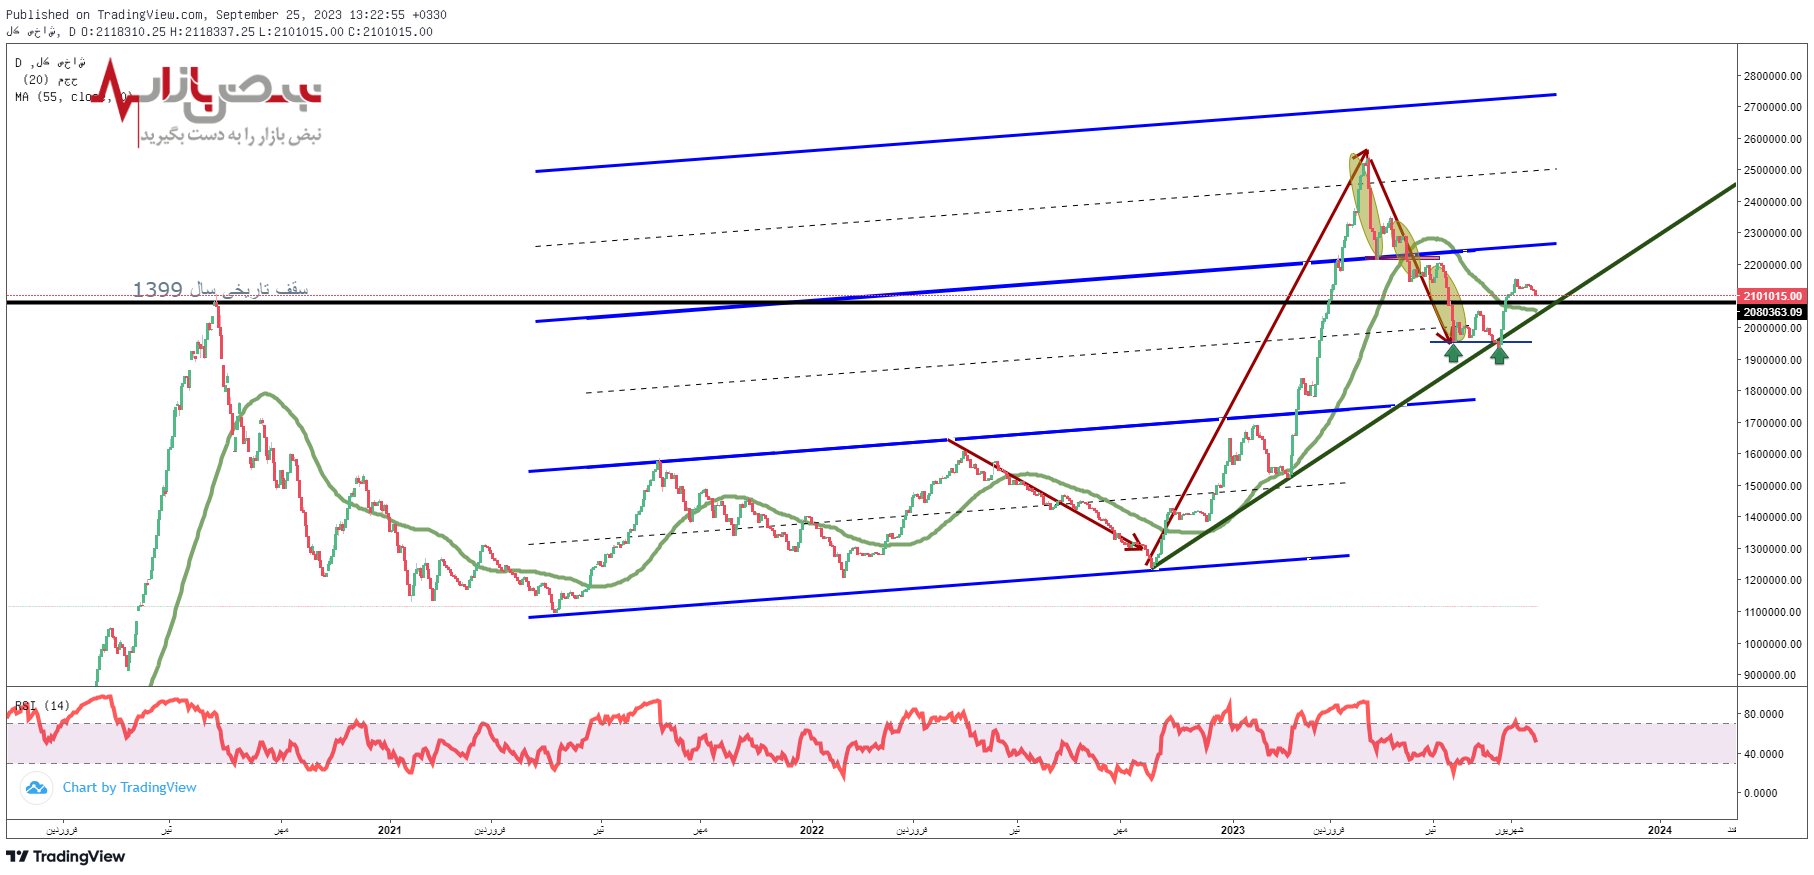Select the RSI (14) indicator label
Image resolution: width=1814 pixels, height=875 pixels.
[42, 706]
